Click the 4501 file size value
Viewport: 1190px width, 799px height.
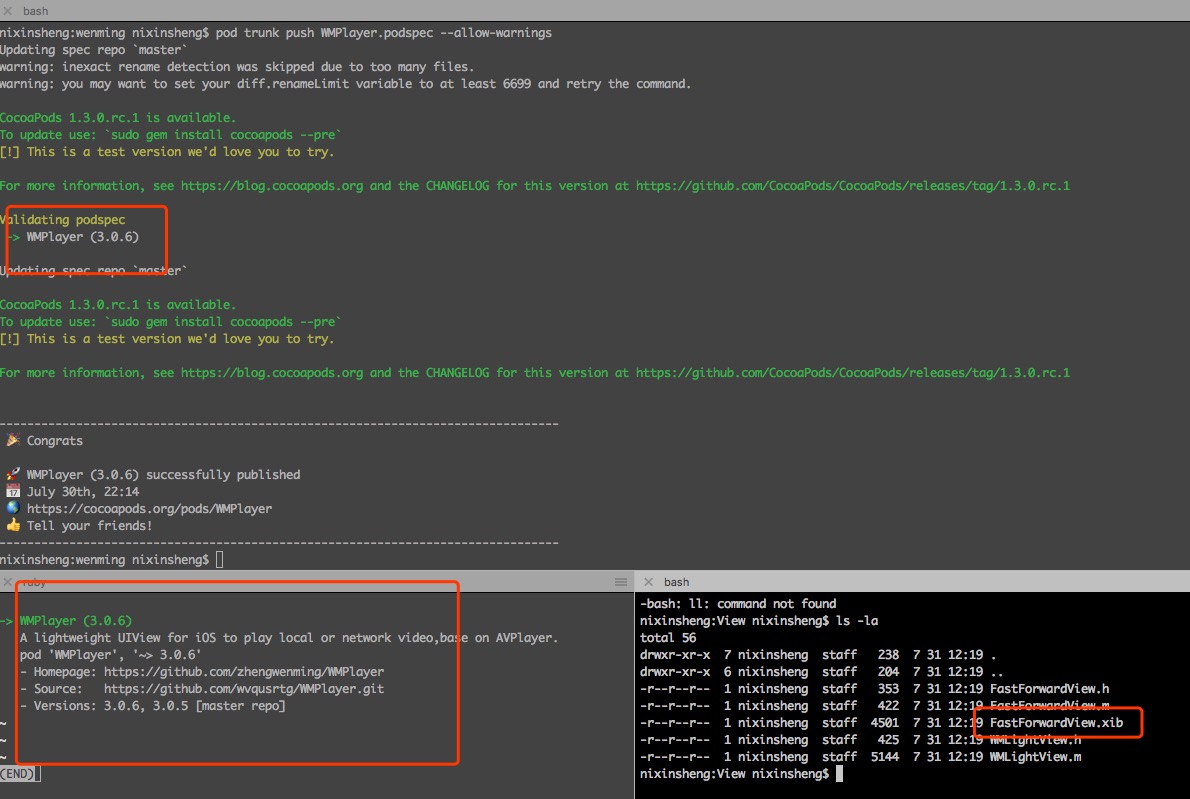[x=884, y=723]
